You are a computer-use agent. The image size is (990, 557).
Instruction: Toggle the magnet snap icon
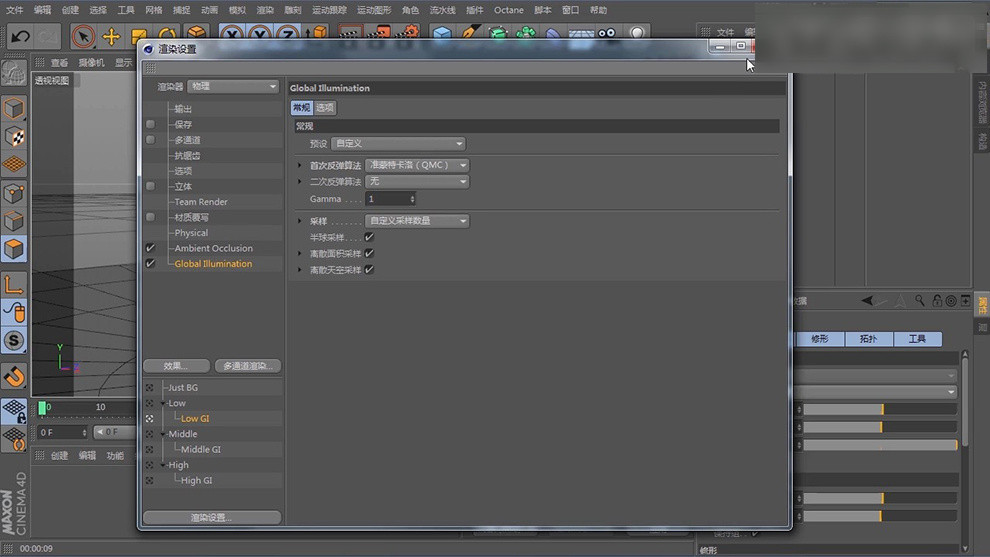[14, 376]
